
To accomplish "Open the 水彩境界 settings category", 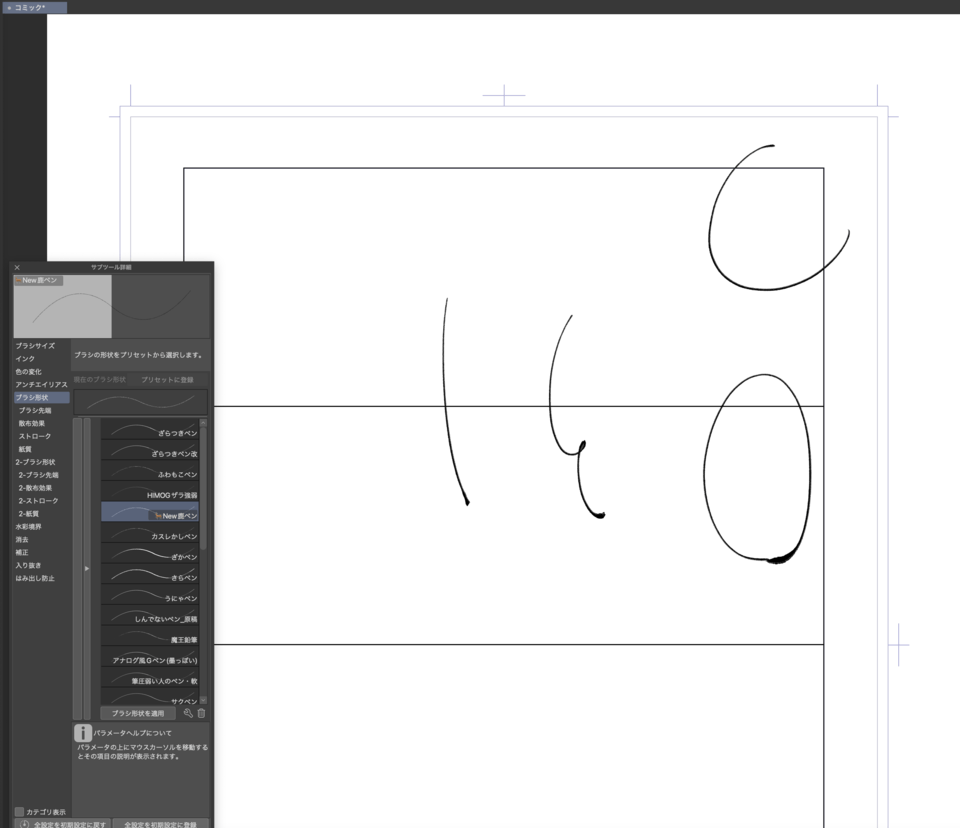I will [34, 526].
